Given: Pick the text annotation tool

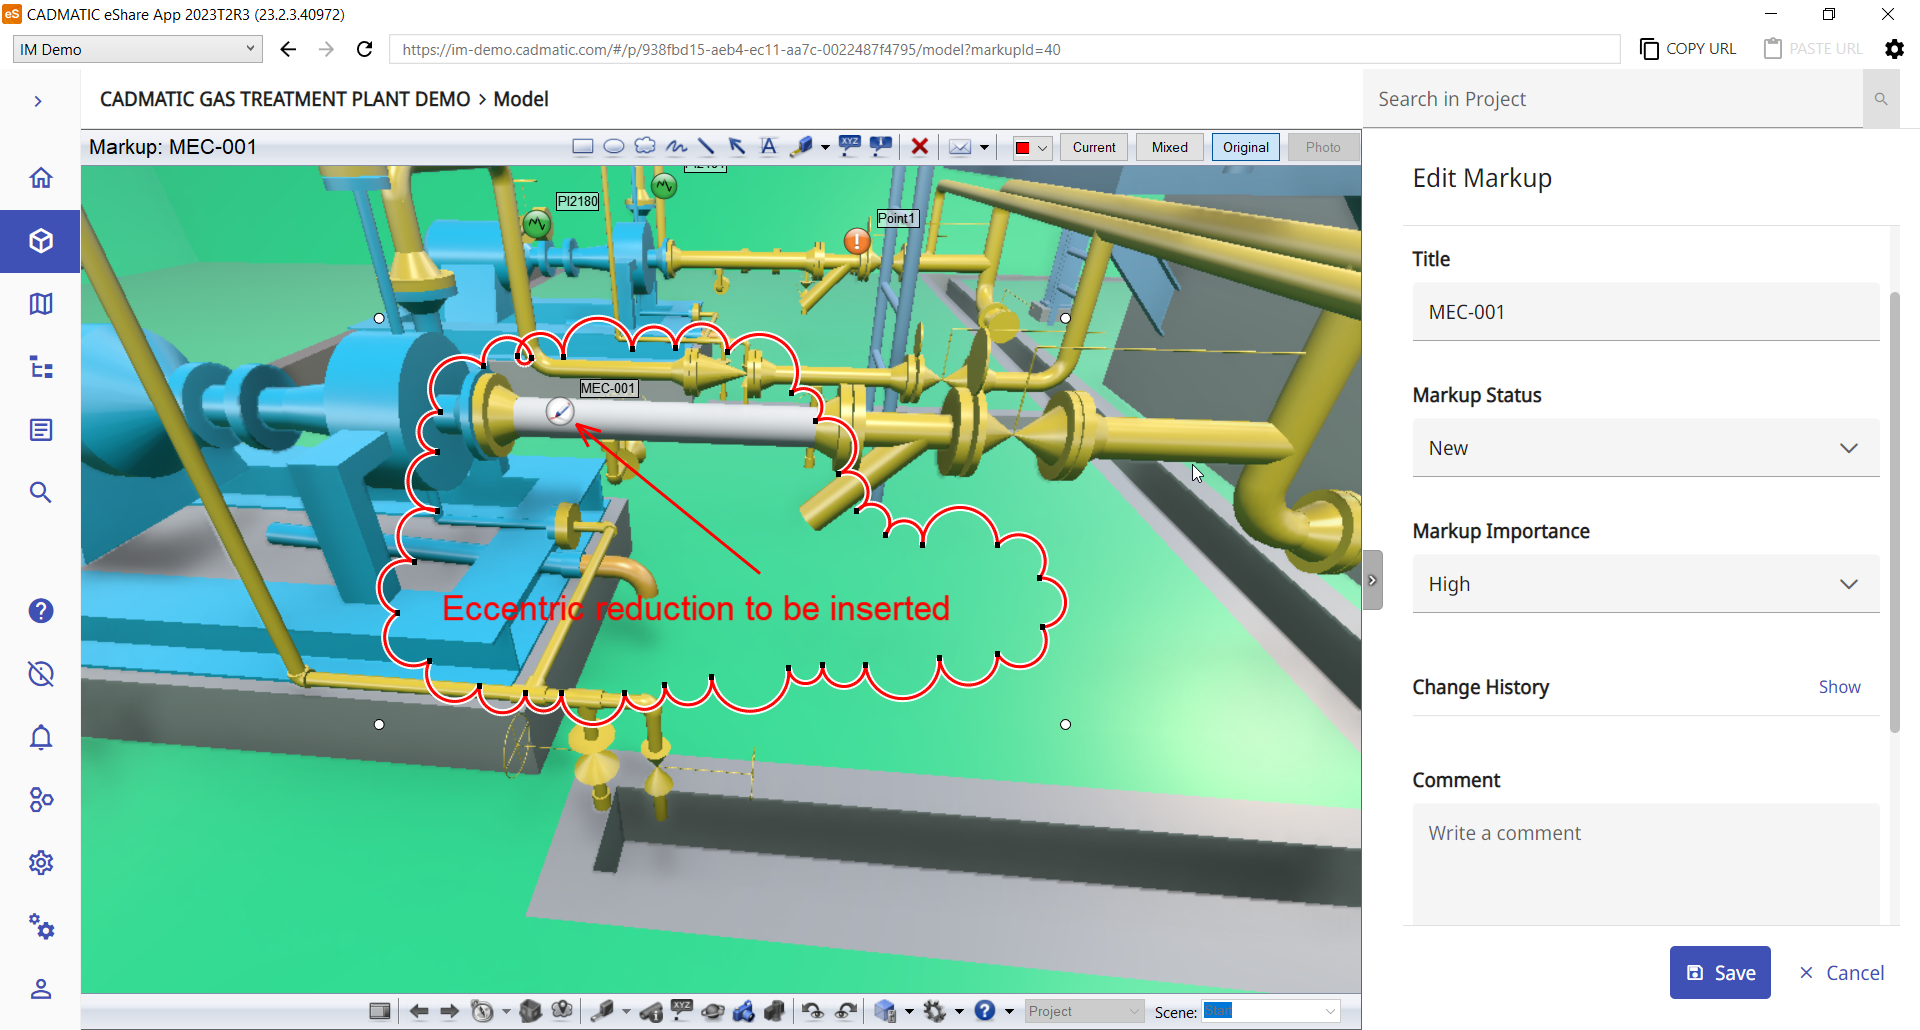Looking at the screenshot, I should point(768,147).
